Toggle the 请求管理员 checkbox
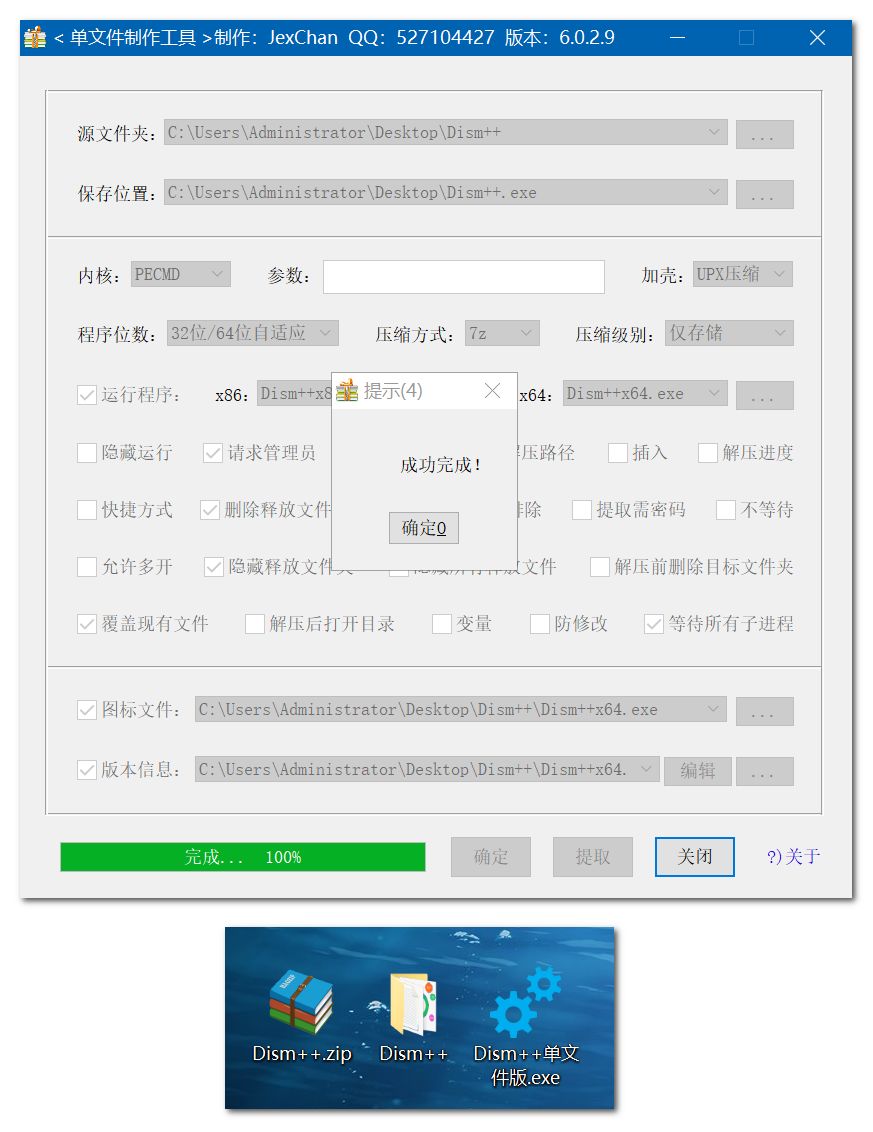This screenshot has height=1132, width=873. [x=213, y=453]
